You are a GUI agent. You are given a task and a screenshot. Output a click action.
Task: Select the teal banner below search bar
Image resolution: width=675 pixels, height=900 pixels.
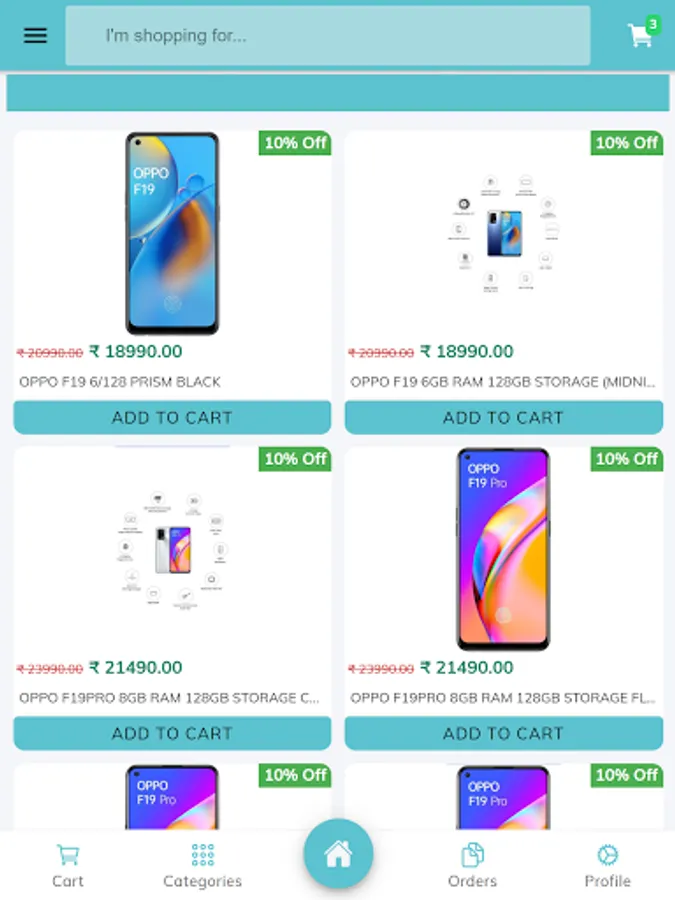coord(338,92)
